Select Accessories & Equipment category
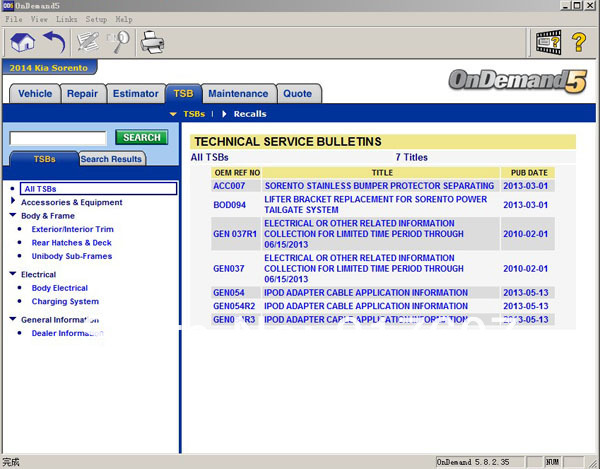This screenshot has height=469, width=600. [72, 202]
